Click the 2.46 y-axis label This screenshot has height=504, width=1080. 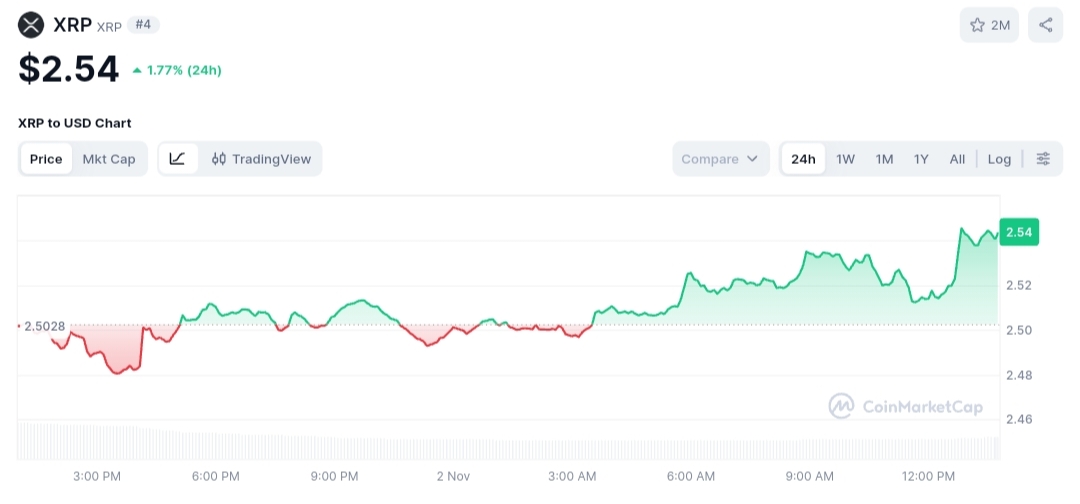[x=1018, y=419]
